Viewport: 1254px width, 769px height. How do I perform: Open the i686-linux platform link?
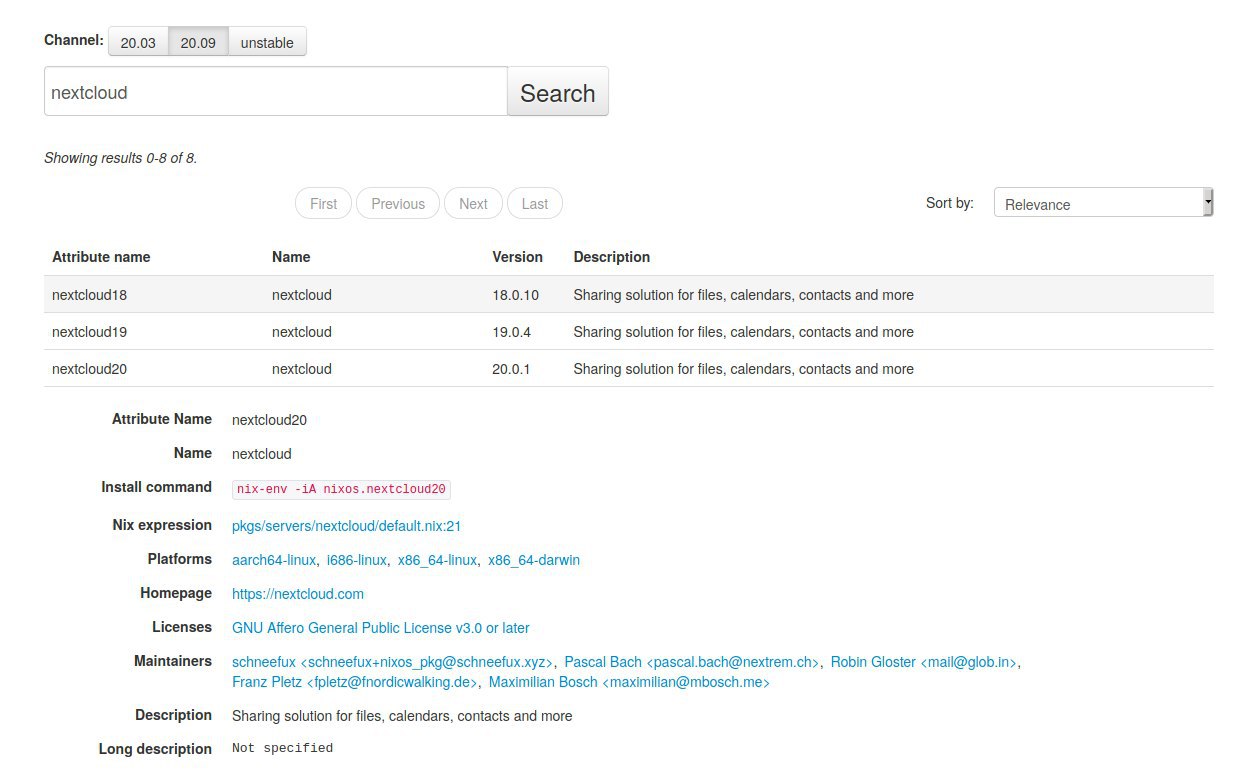[357, 560]
